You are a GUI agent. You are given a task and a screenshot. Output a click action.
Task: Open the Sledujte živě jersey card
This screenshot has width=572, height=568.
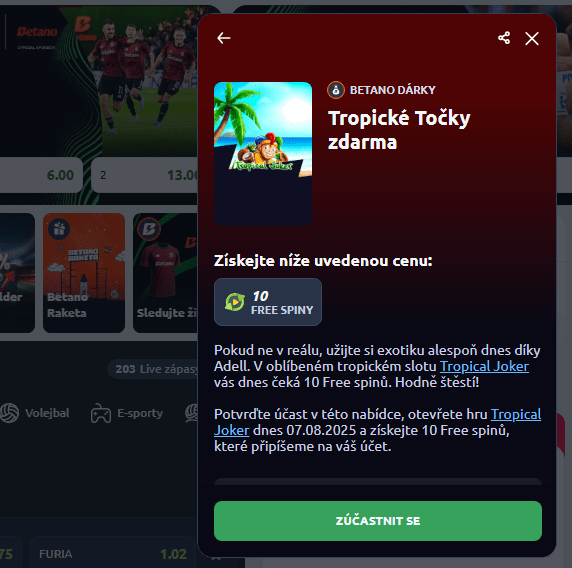click(x=165, y=273)
